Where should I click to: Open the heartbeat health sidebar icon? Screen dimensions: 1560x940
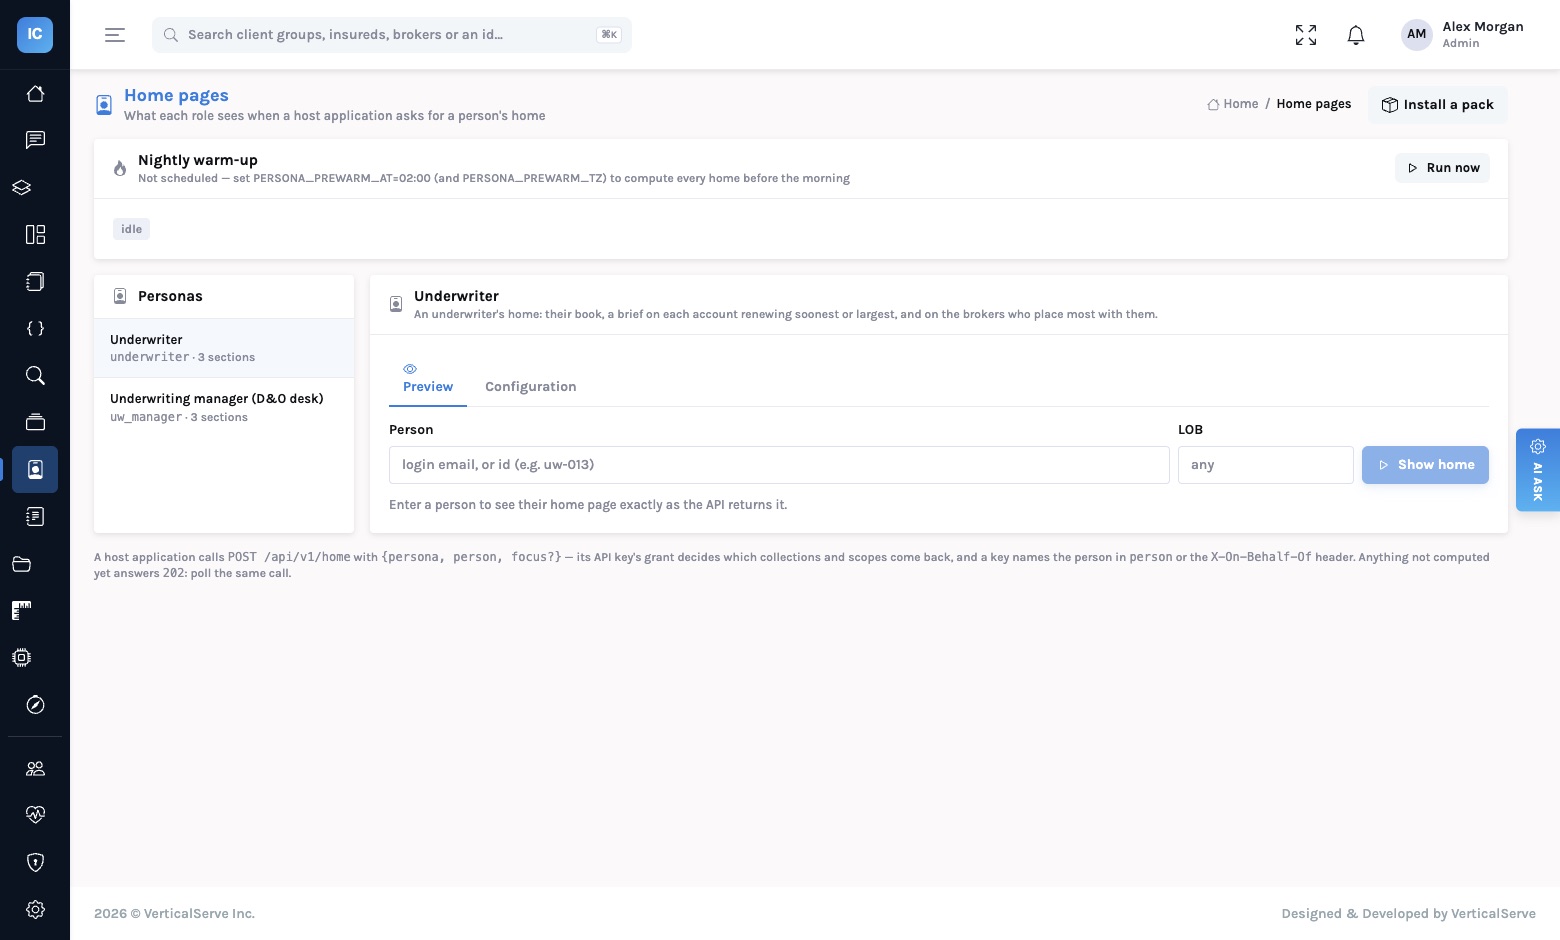(35, 815)
